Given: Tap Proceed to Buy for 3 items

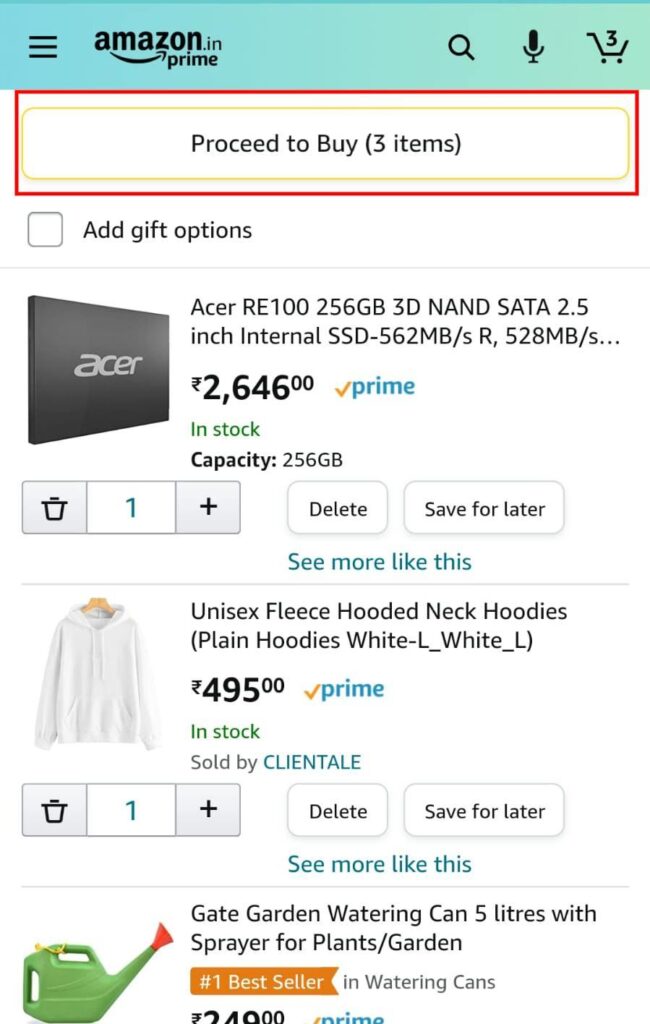Looking at the screenshot, I should tap(325, 143).
